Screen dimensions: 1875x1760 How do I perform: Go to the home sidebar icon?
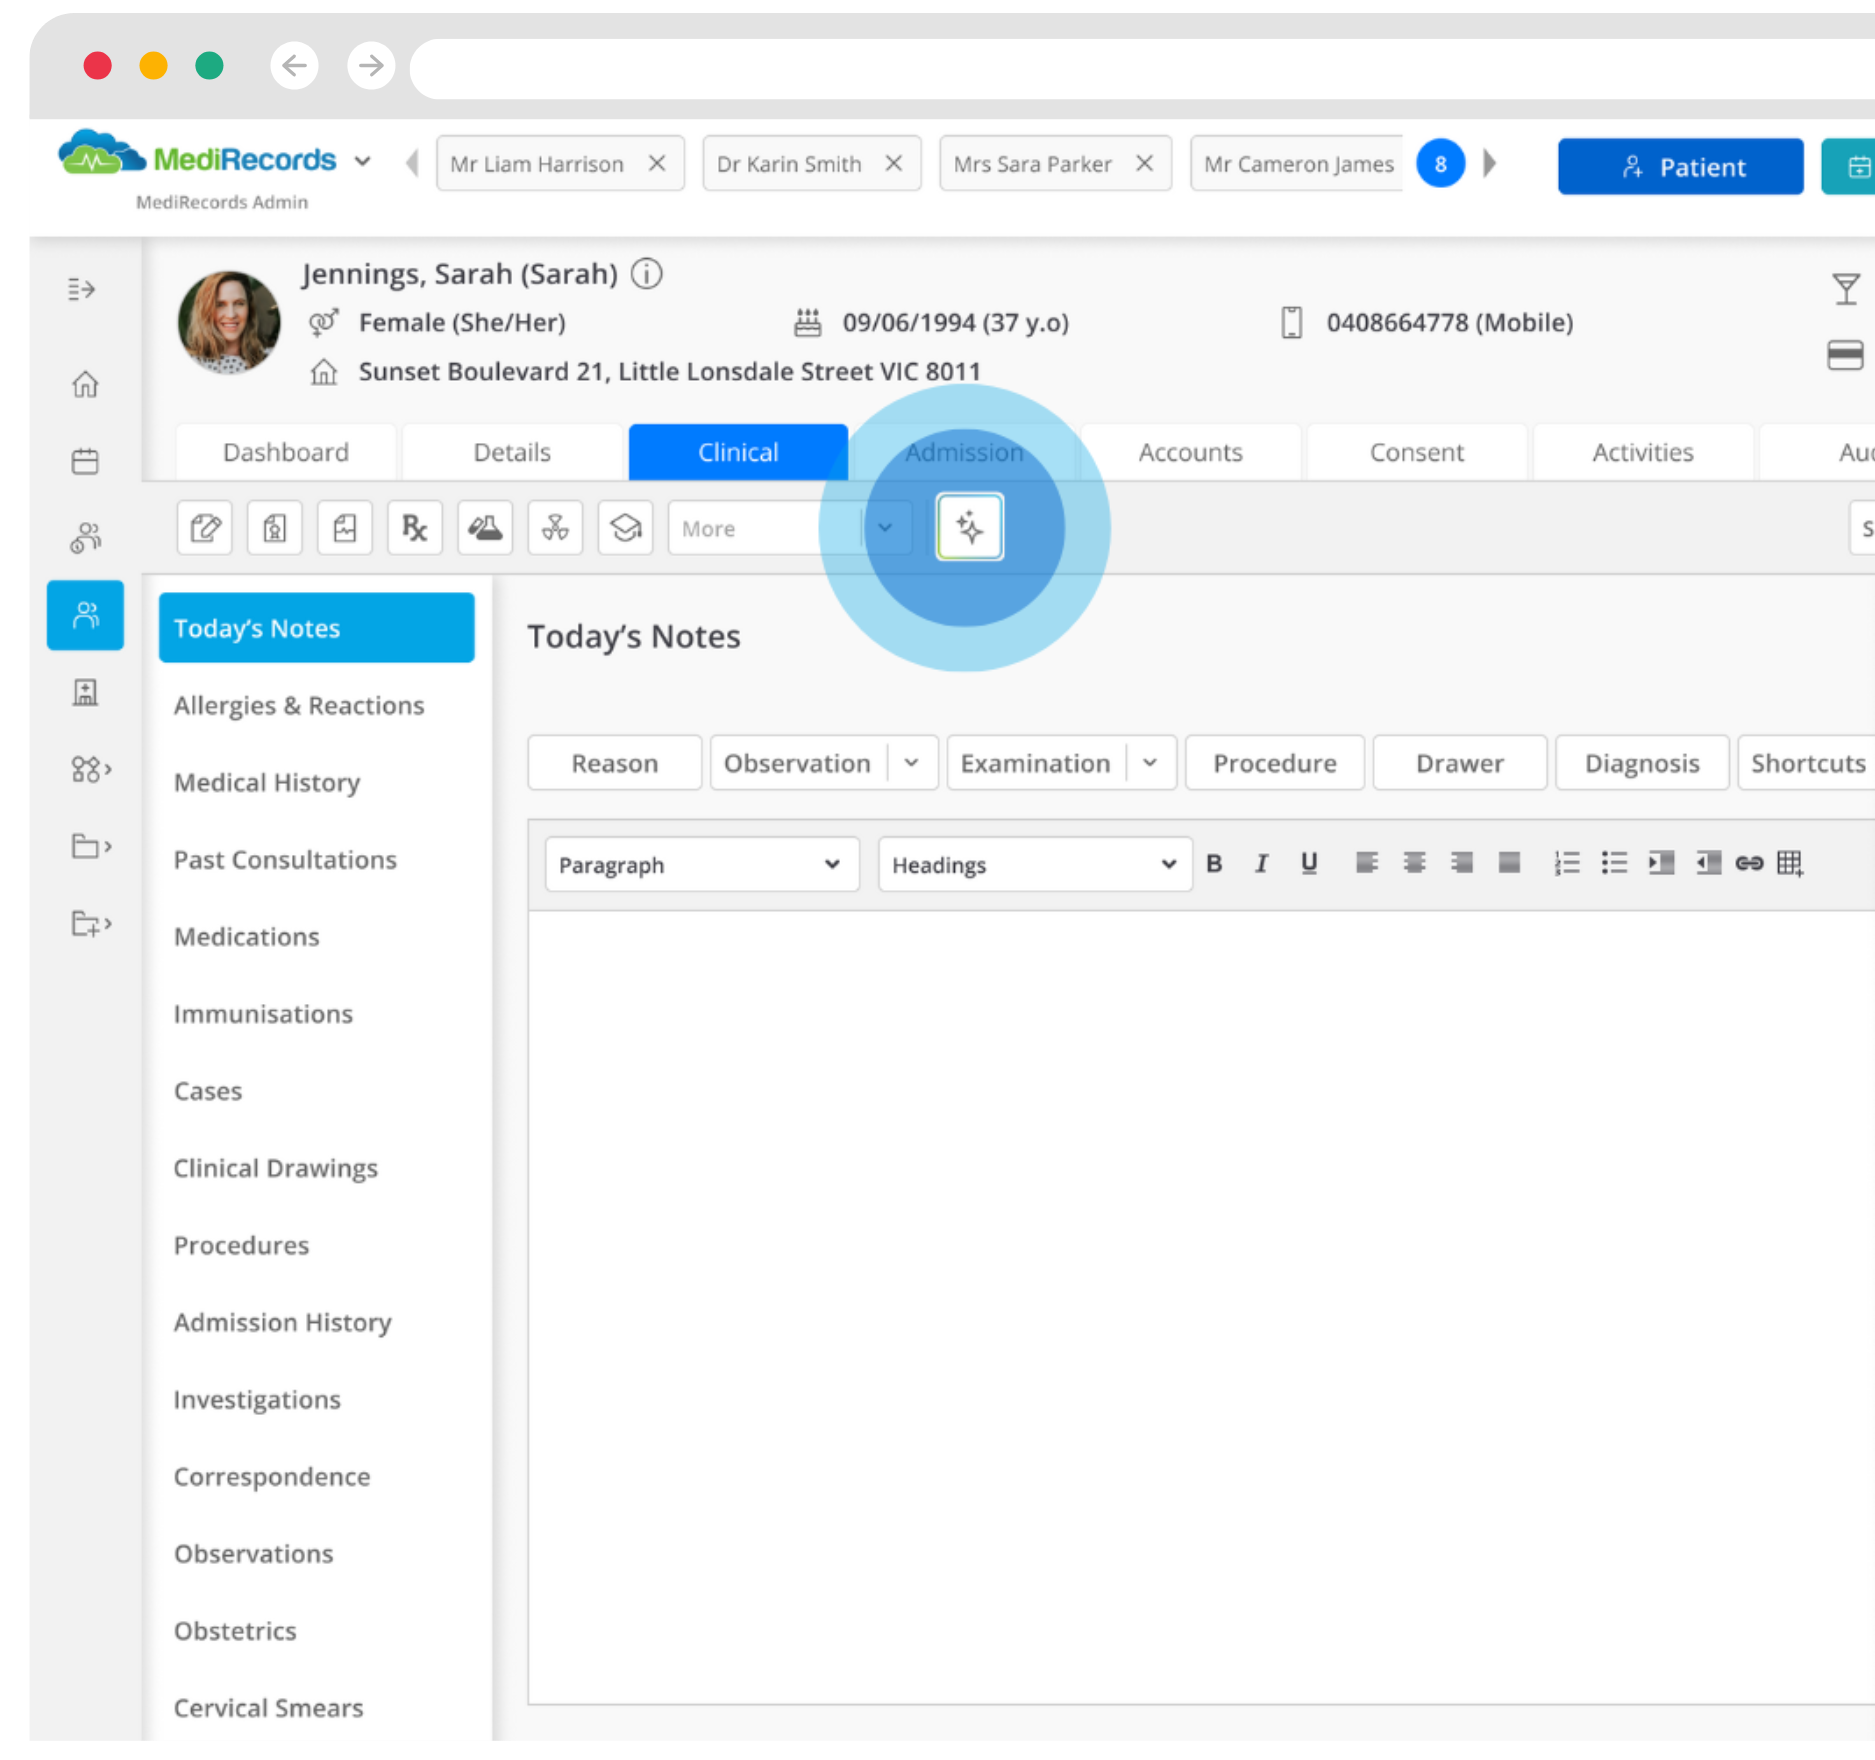coord(85,384)
